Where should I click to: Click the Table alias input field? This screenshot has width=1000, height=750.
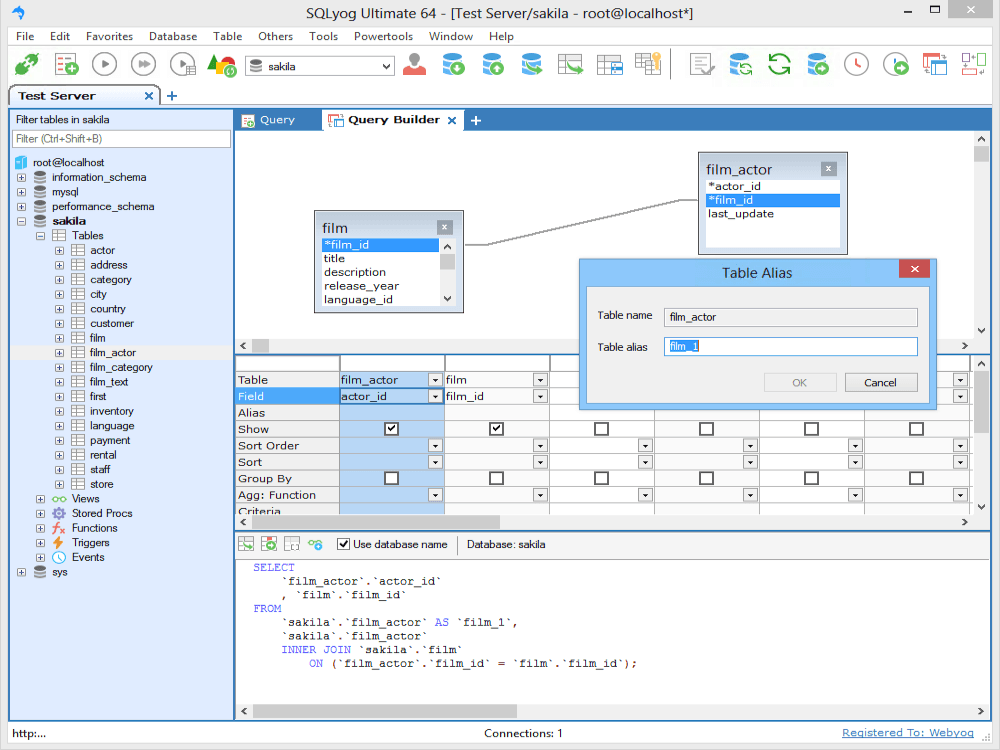pyautogui.click(x=790, y=346)
